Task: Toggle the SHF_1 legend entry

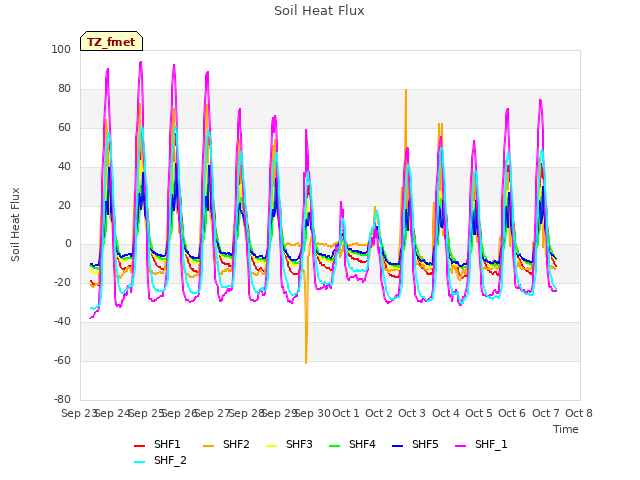Action: 481,444
